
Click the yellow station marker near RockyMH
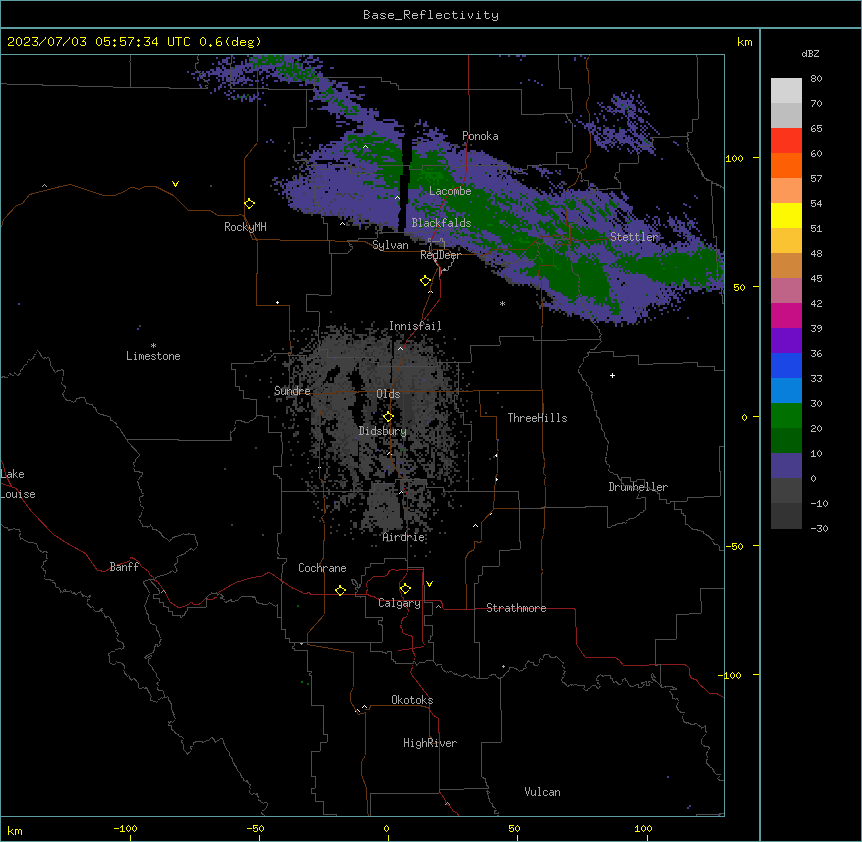click(x=250, y=204)
